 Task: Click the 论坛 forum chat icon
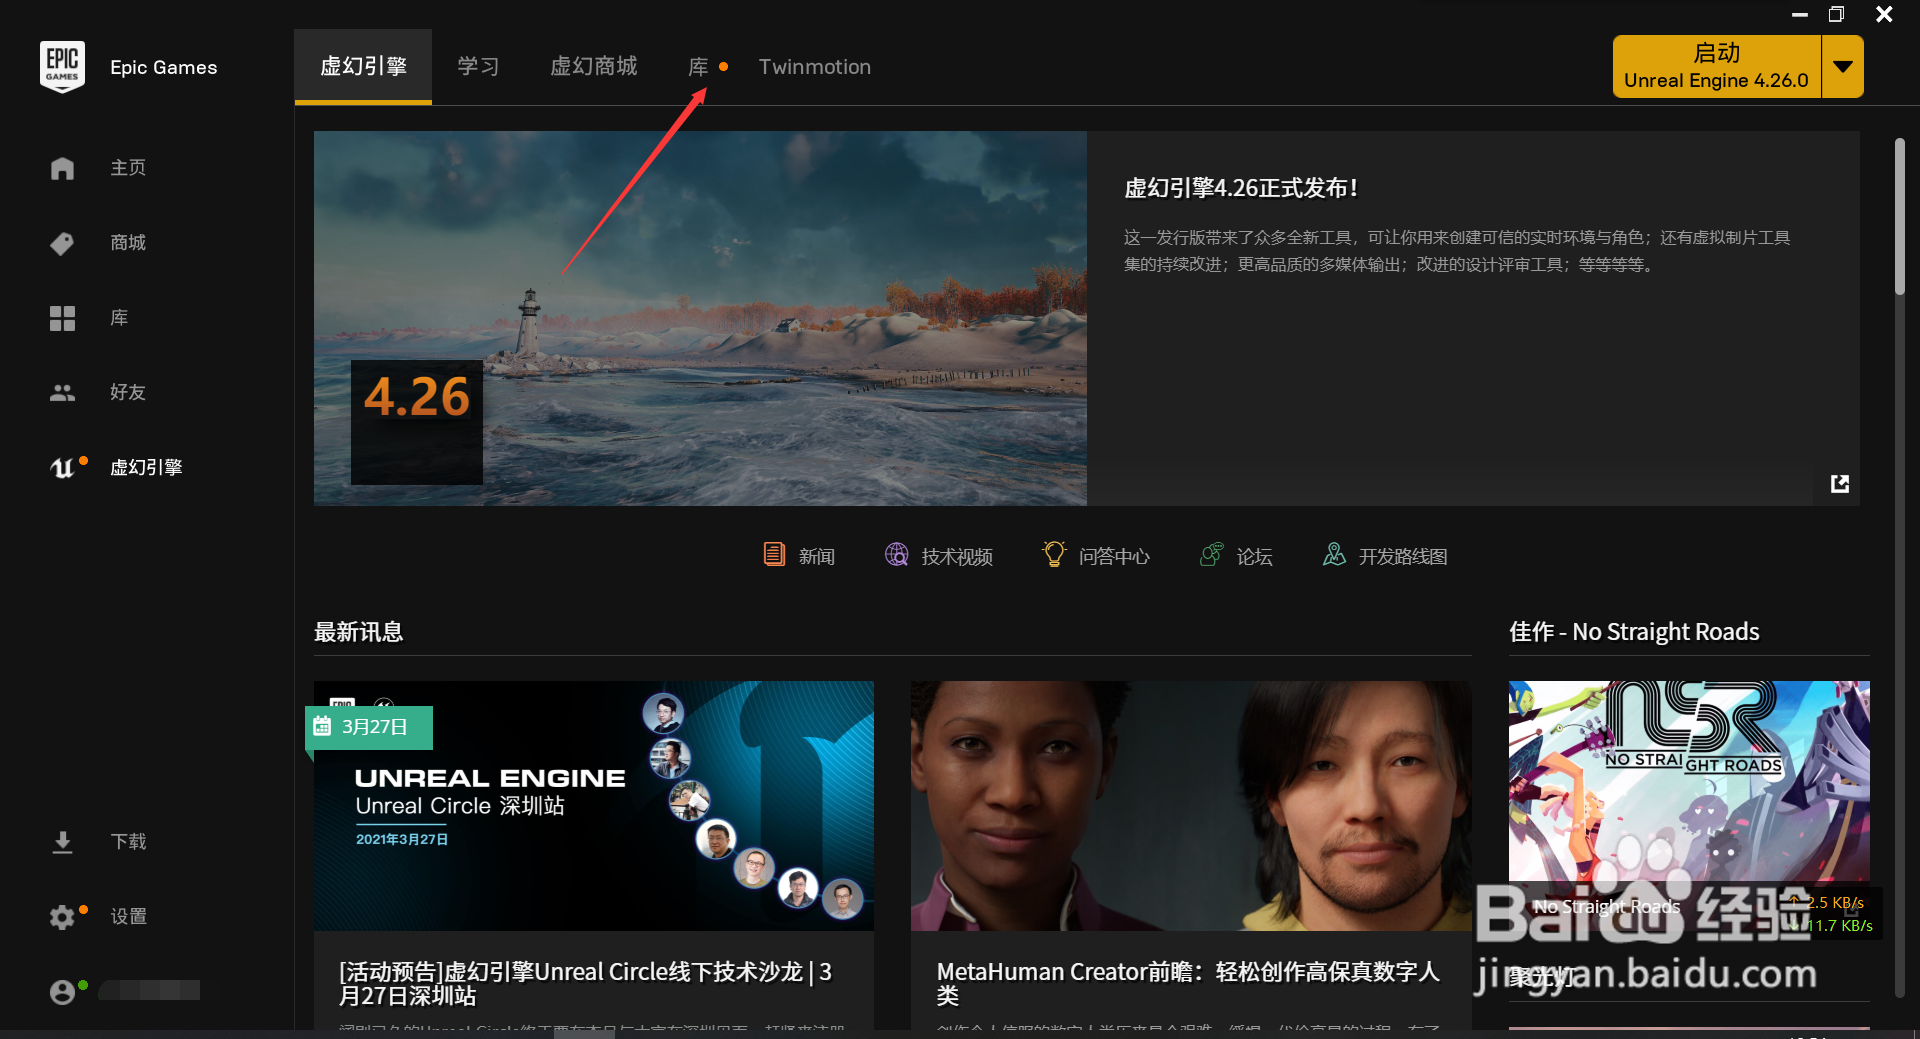tap(1211, 555)
